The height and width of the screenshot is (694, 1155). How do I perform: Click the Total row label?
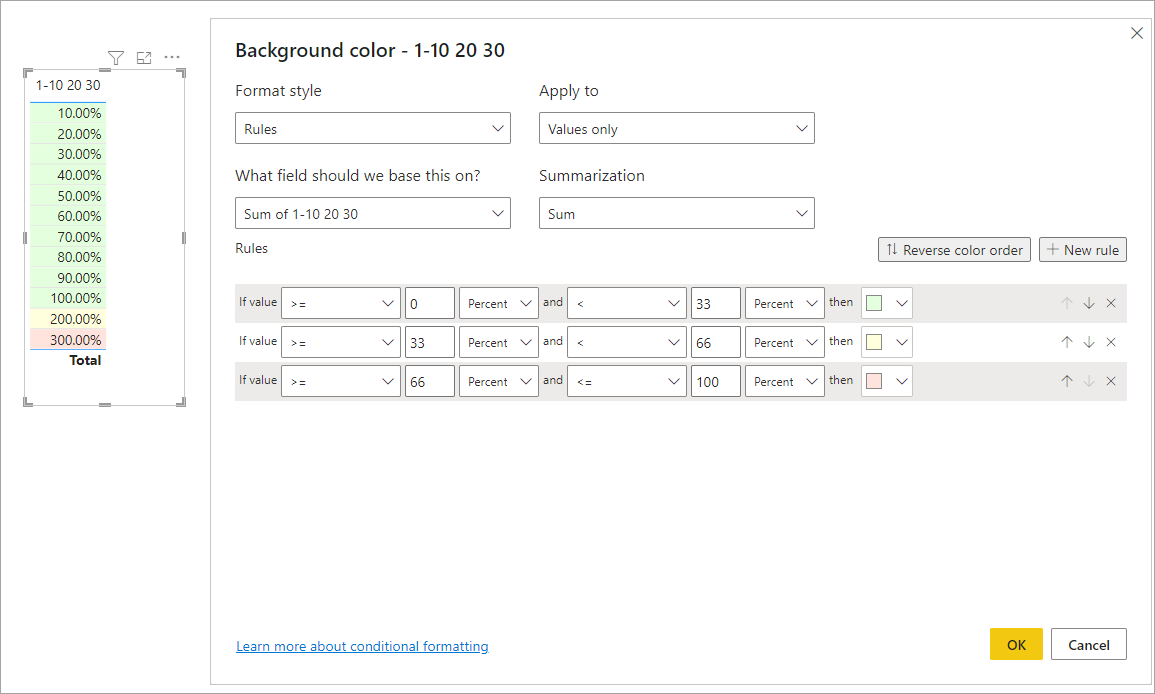[x=85, y=360]
